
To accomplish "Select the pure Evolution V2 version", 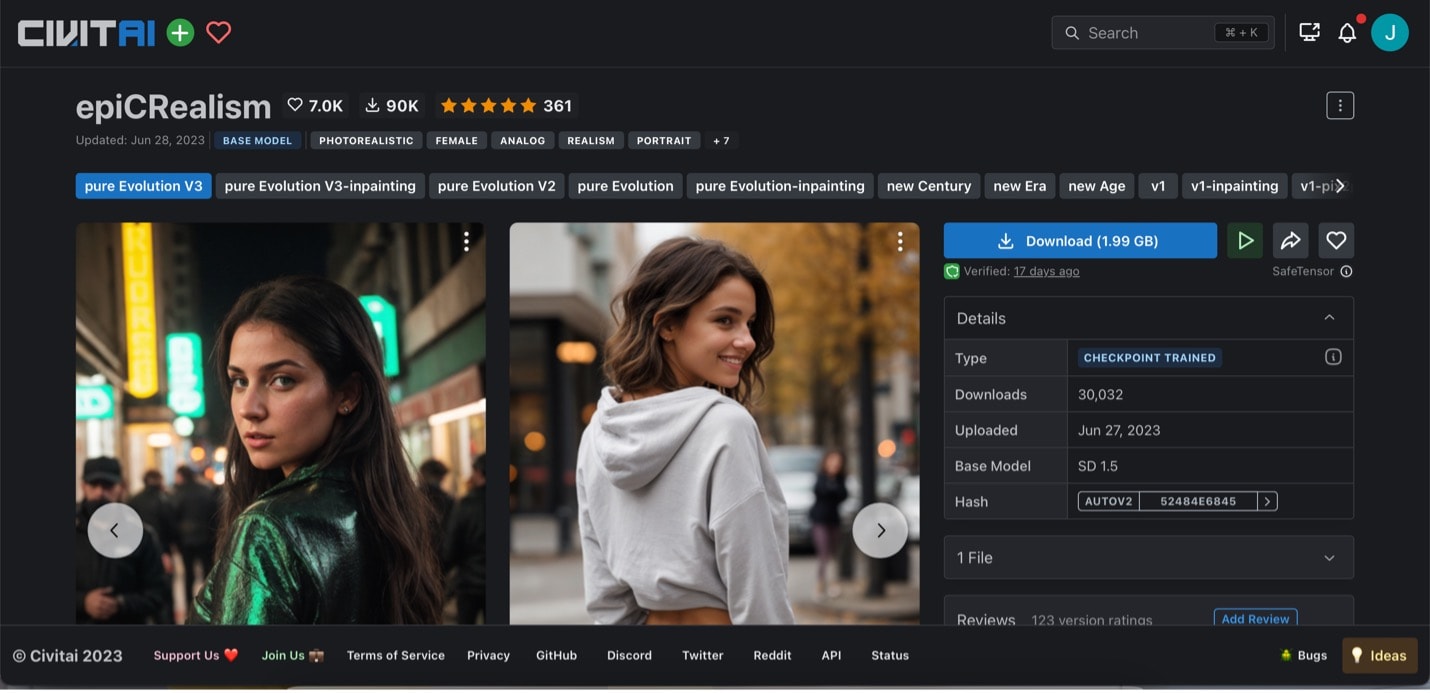I will (496, 186).
